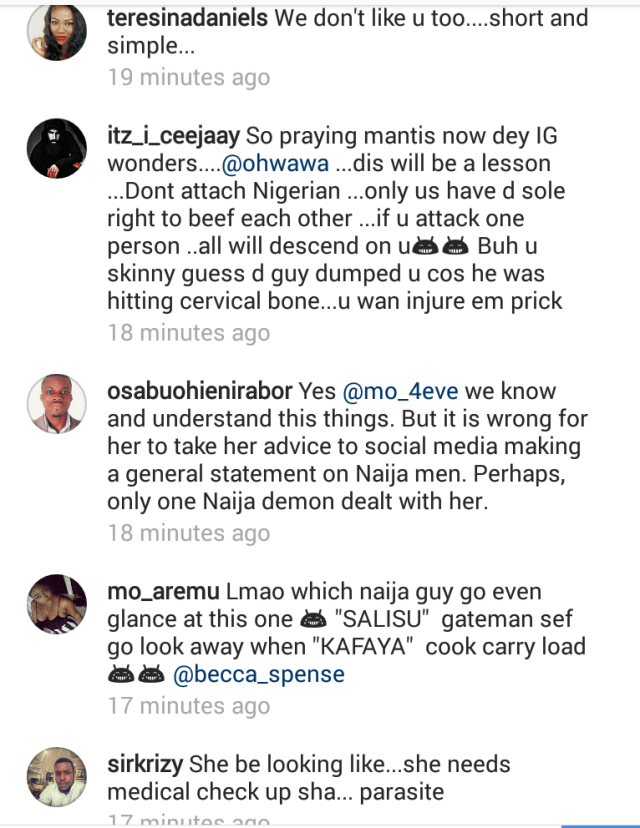This screenshot has width=640, height=828.
Task: Select the sirkrizy username
Action: click(143, 765)
